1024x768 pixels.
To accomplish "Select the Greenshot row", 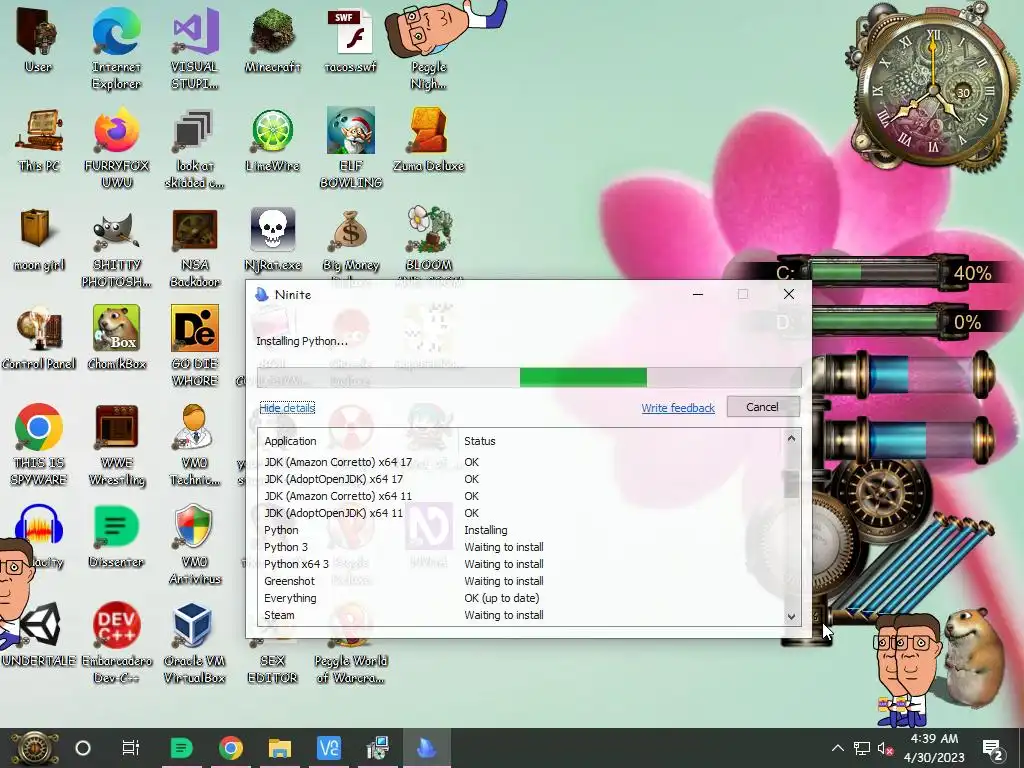I will (522, 581).
